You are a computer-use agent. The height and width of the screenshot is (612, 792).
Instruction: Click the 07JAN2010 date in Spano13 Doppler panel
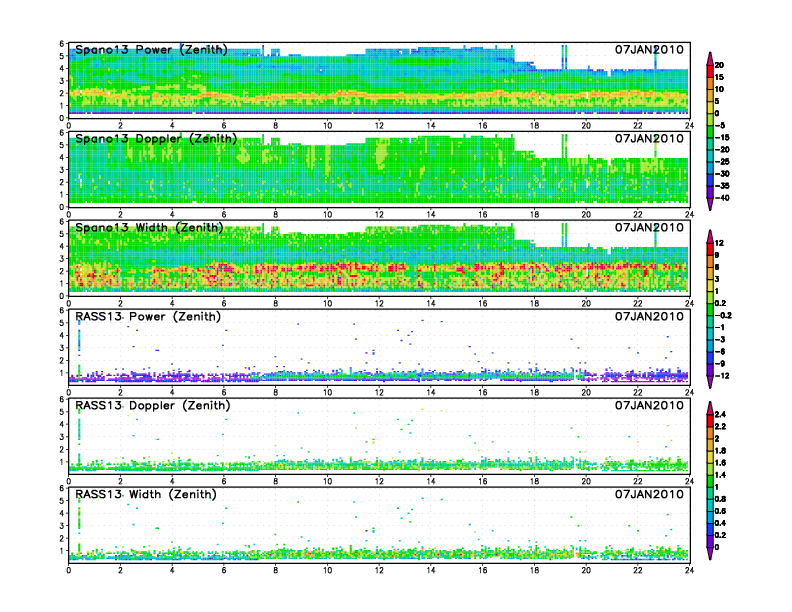[649, 138]
